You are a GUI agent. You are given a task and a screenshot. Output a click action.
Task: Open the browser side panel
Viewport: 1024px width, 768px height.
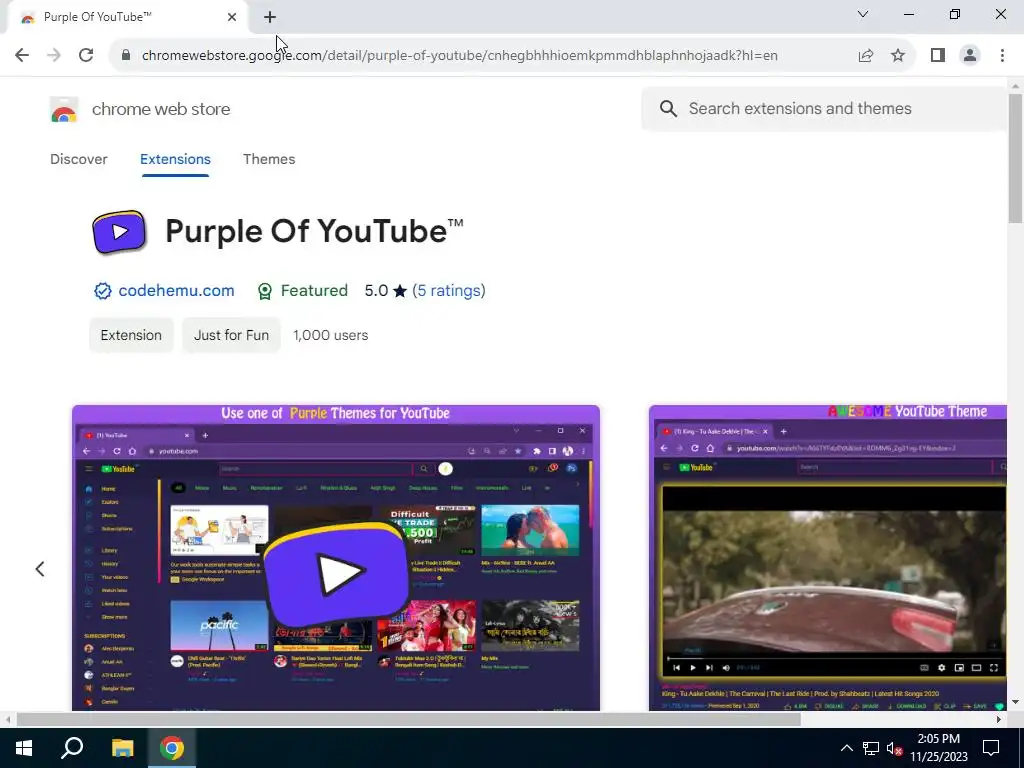coord(938,56)
